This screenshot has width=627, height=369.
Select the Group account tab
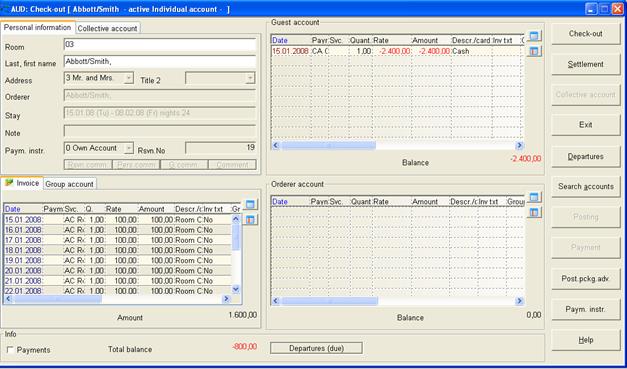coord(69,184)
